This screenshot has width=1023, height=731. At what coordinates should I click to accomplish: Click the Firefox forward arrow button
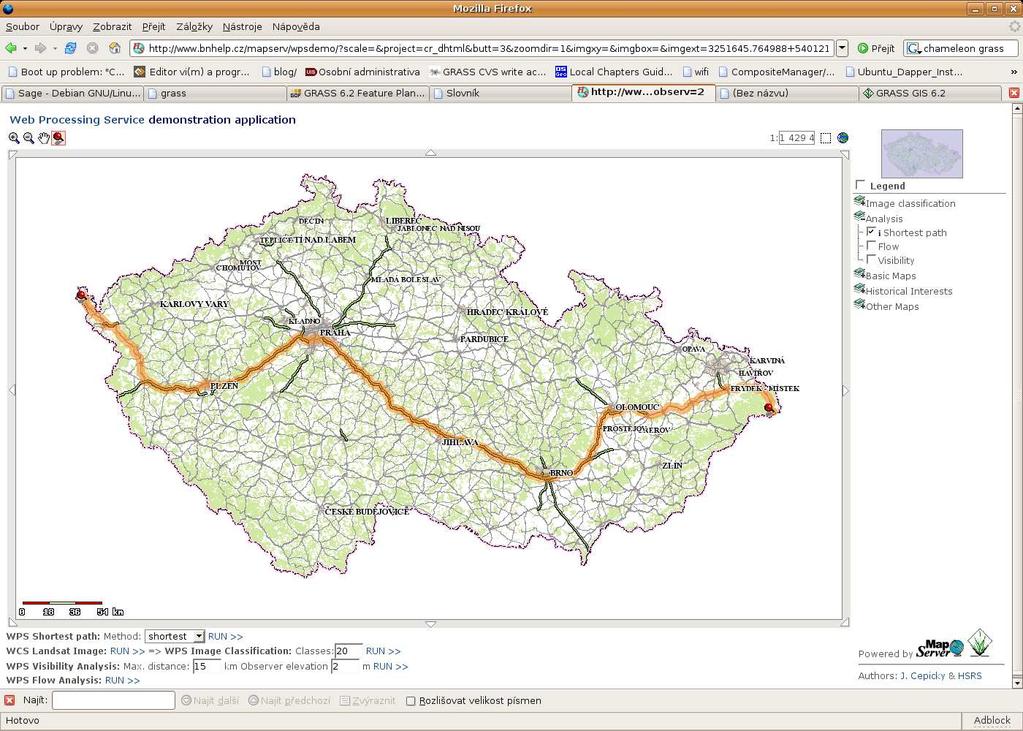point(40,48)
